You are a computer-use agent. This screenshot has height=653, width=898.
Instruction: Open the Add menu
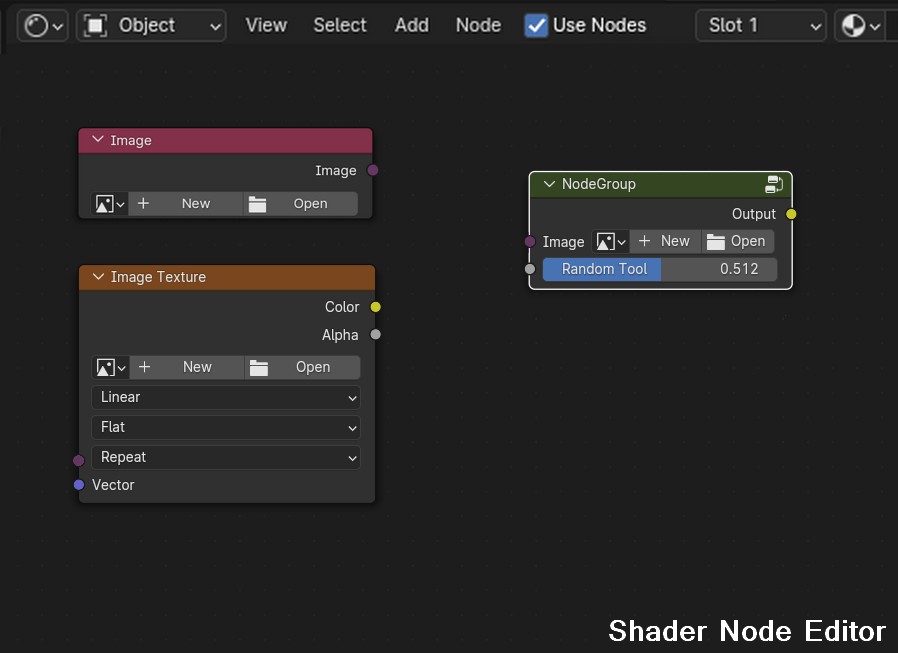(x=411, y=25)
